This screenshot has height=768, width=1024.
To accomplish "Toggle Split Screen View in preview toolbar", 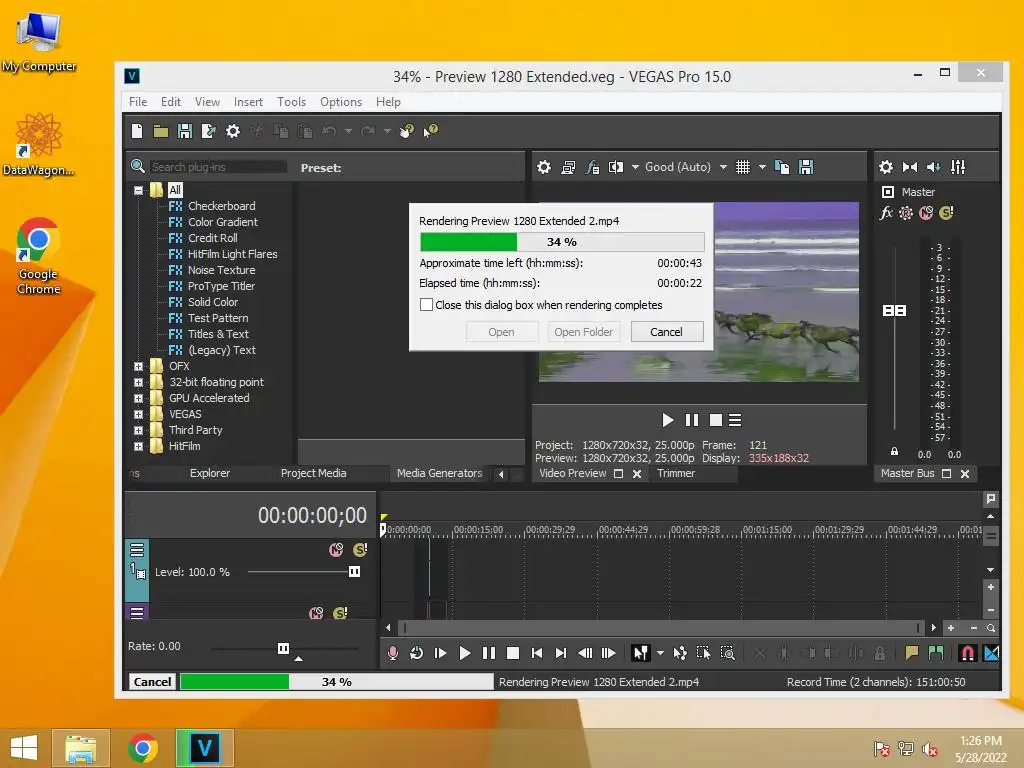I will pyautogui.click(x=616, y=167).
